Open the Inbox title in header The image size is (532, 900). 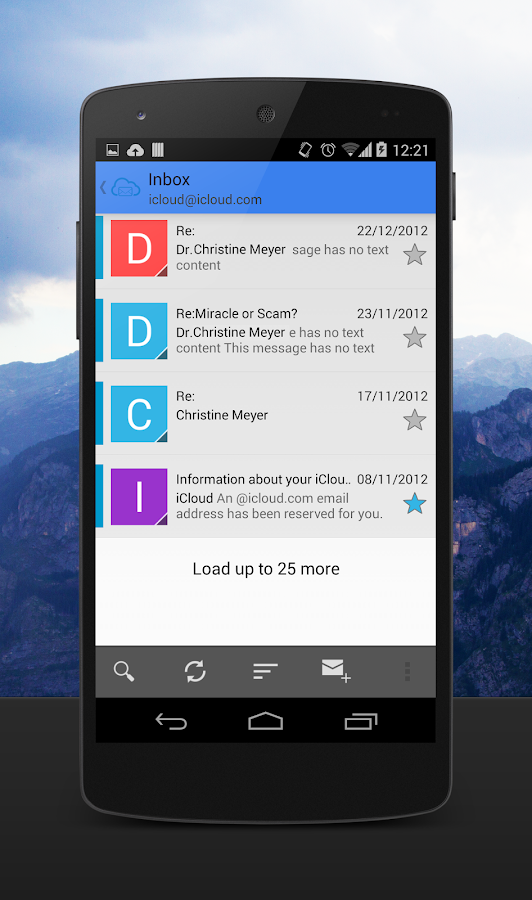pos(169,180)
